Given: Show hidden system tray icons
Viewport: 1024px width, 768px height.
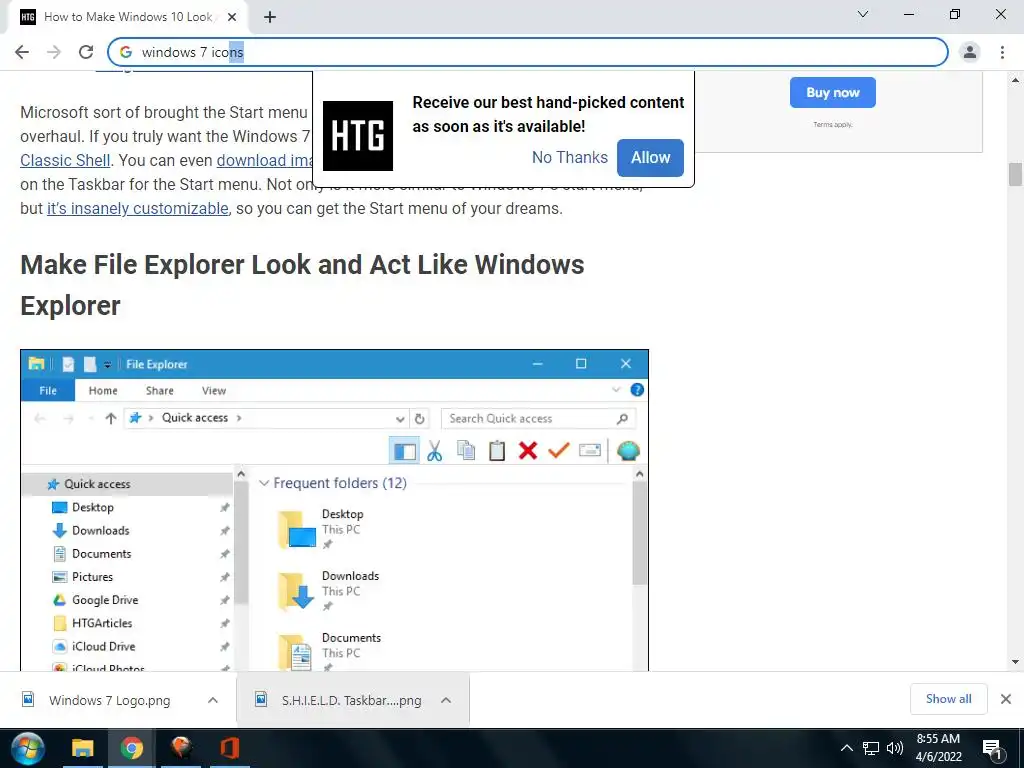Looking at the screenshot, I should click(x=846, y=748).
